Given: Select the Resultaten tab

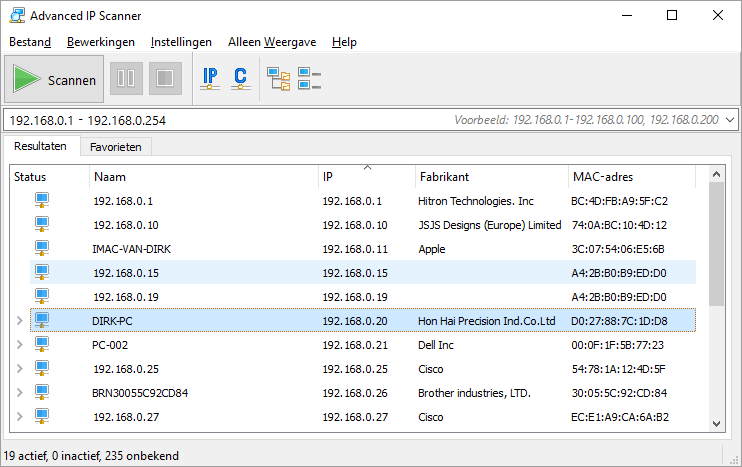Looking at the screenshot, I should pos(40,146).
